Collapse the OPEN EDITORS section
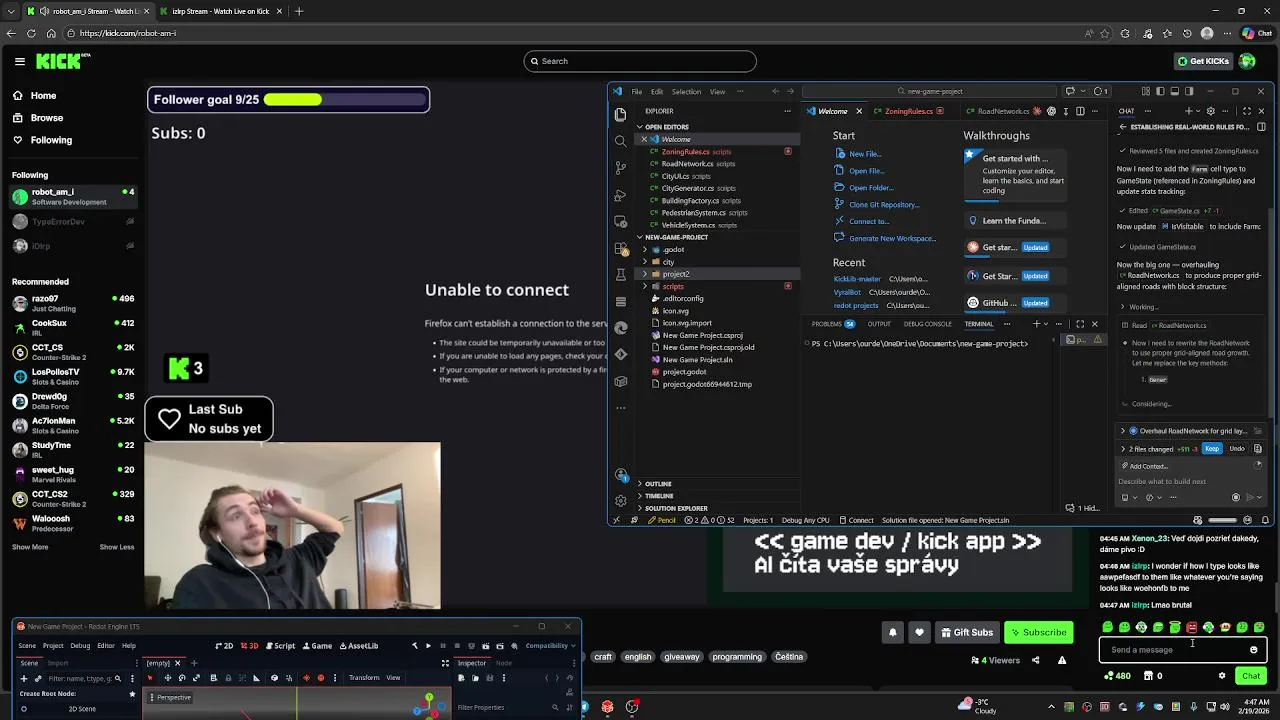 click(x=666, y=127)
